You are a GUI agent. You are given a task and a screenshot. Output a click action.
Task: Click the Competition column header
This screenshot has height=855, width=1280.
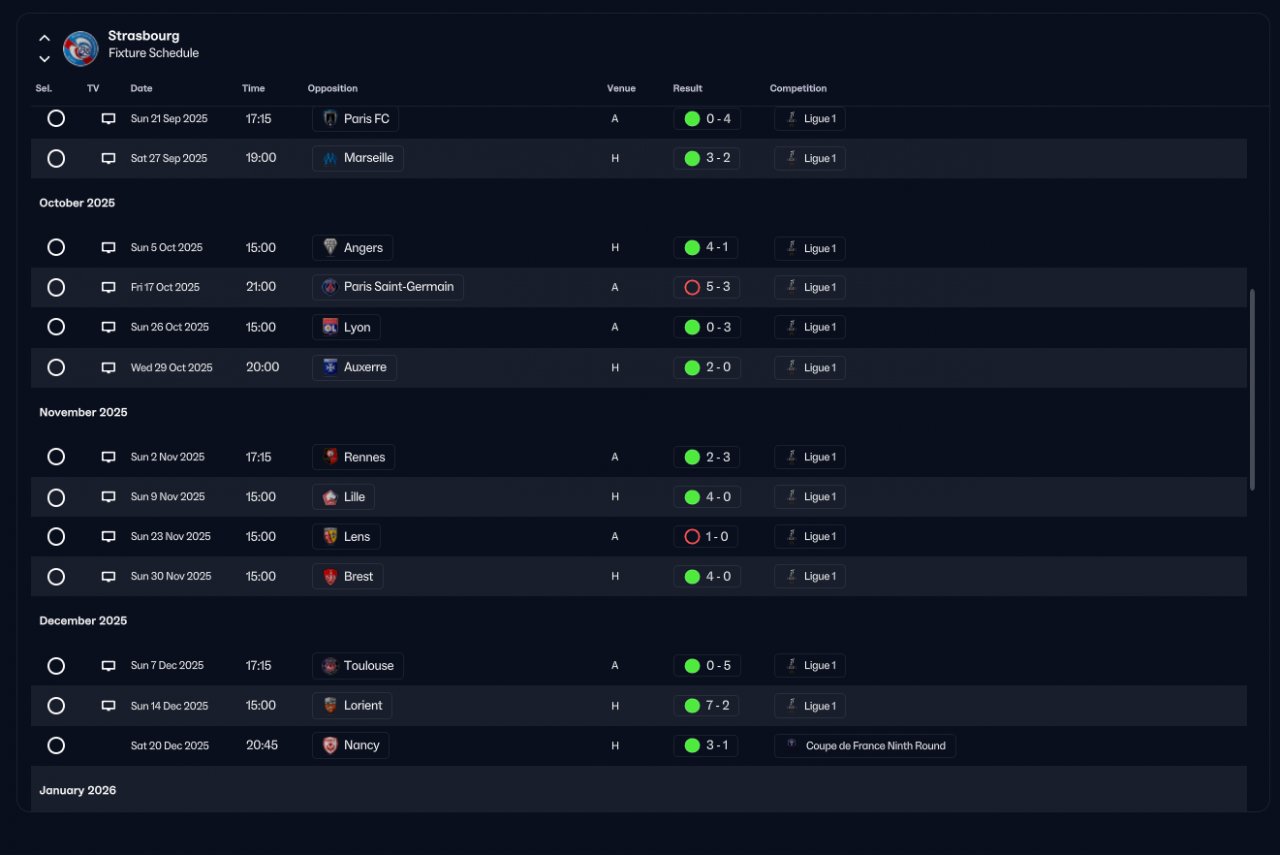pos(798,88)
